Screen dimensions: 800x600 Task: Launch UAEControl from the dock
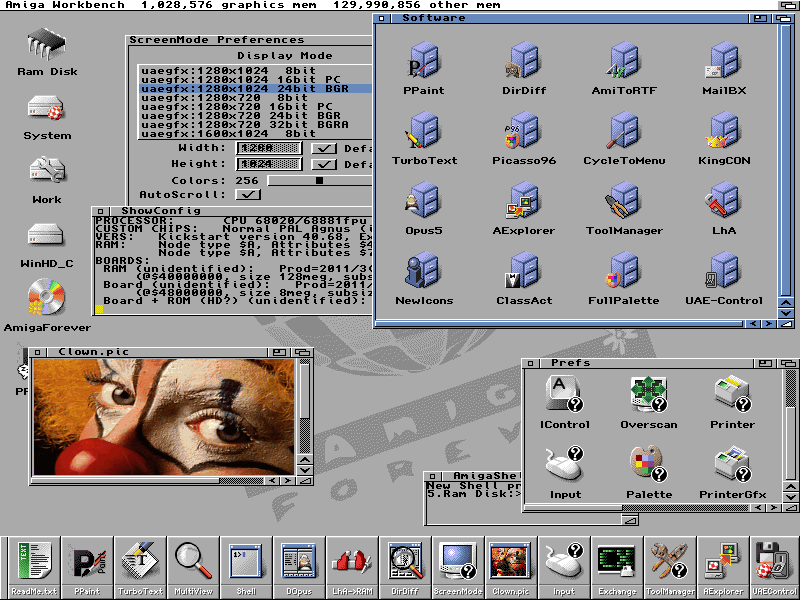(x=774, y=567)
